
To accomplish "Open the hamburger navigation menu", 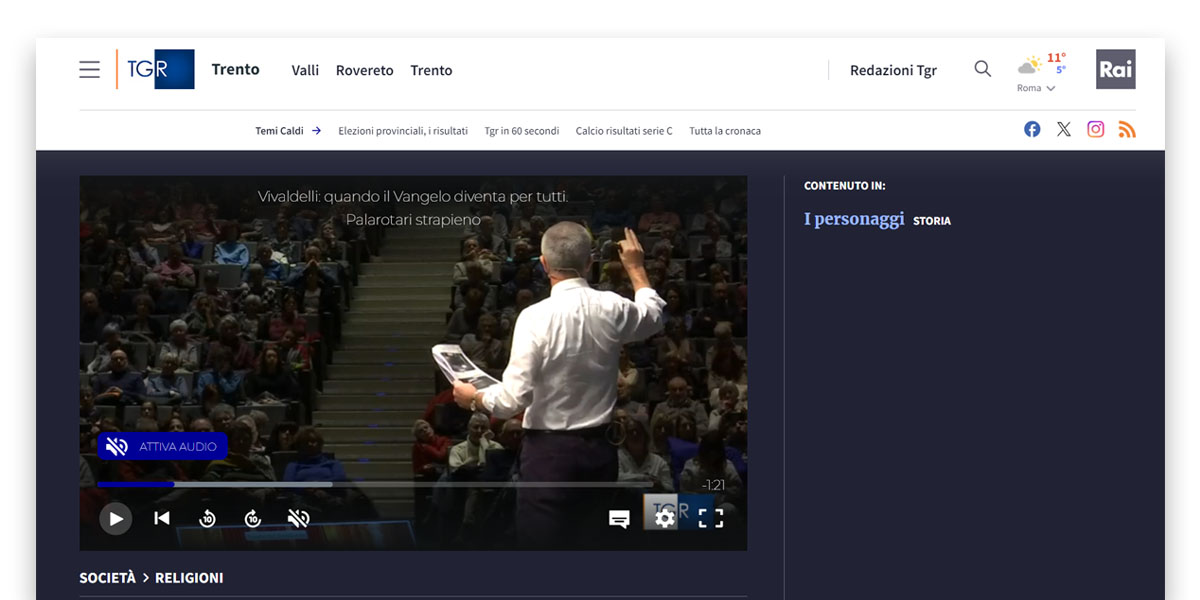I will [x=90, y=69].
